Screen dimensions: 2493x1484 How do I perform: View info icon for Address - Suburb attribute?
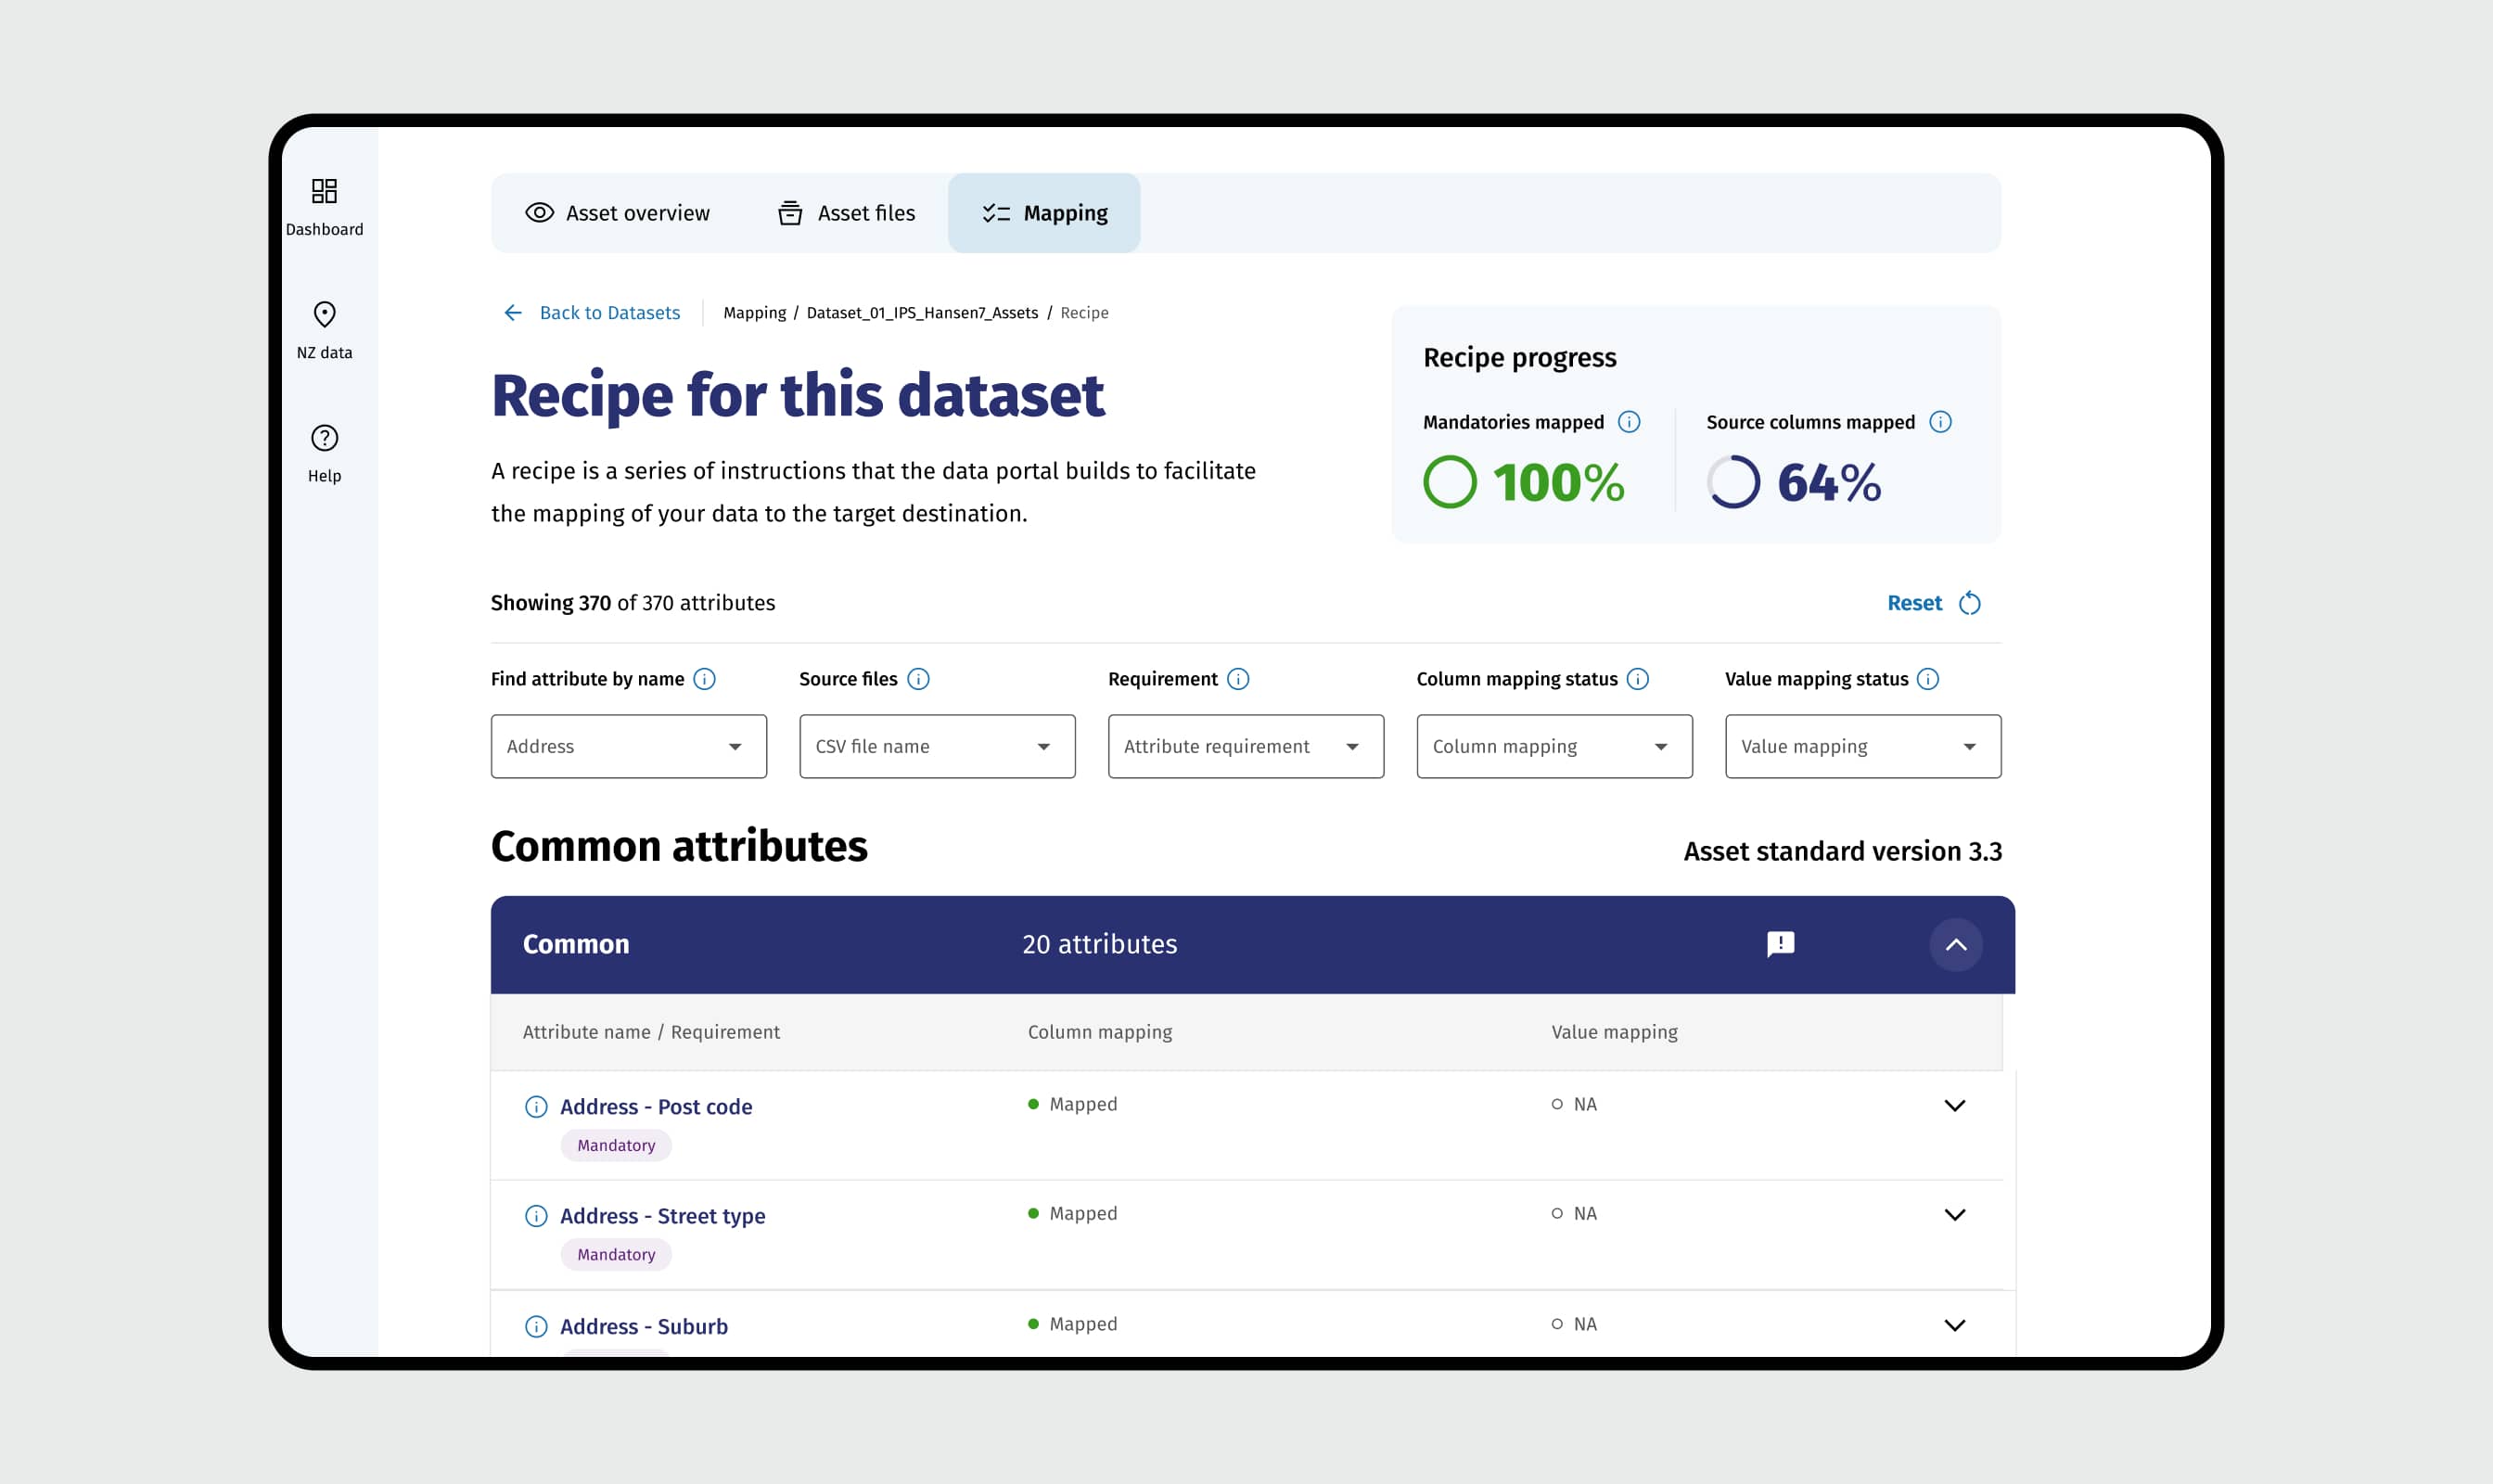click(536, 1327)
